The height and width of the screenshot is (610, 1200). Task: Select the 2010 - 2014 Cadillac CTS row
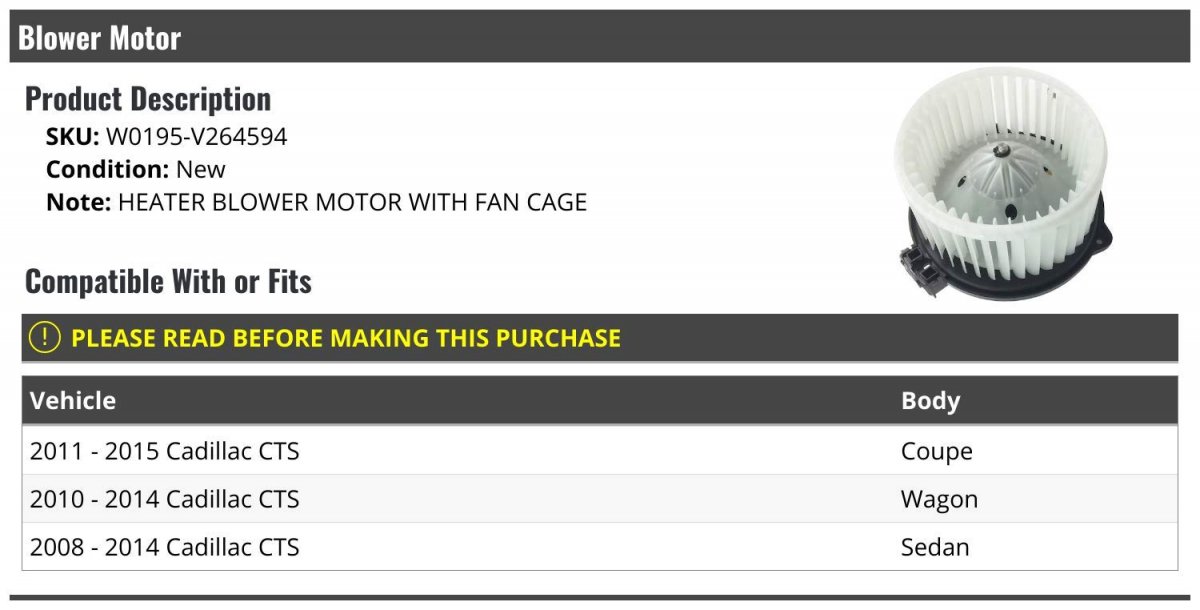[x=600, y=499]
